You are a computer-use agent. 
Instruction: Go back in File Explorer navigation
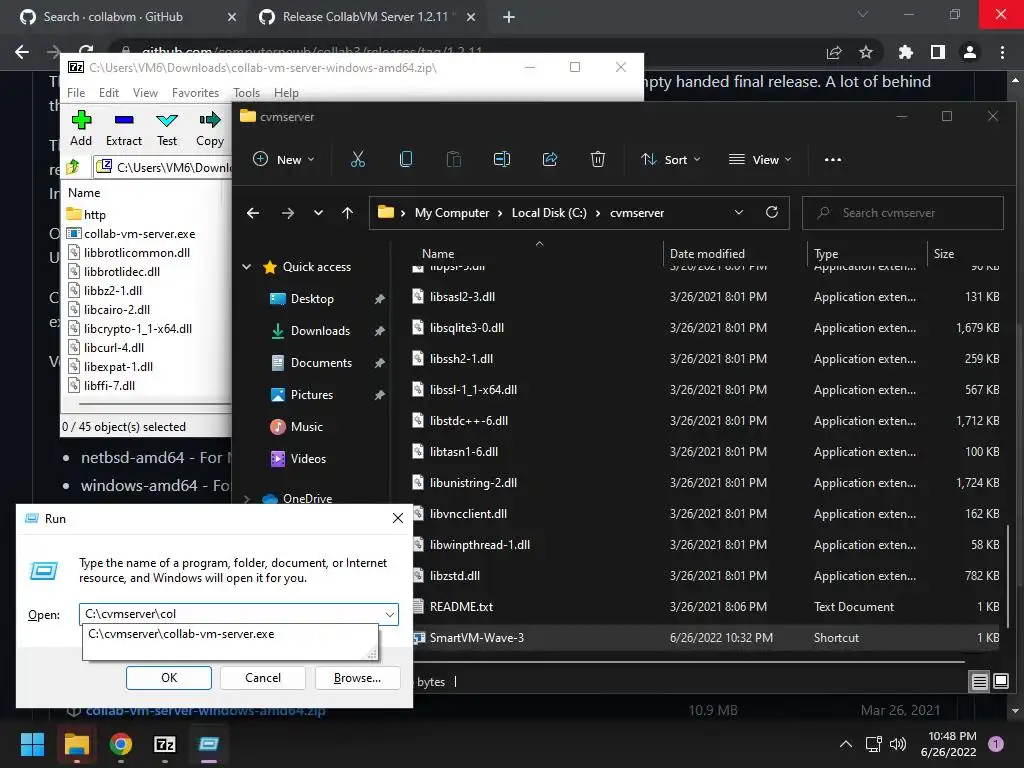(253, 213)
